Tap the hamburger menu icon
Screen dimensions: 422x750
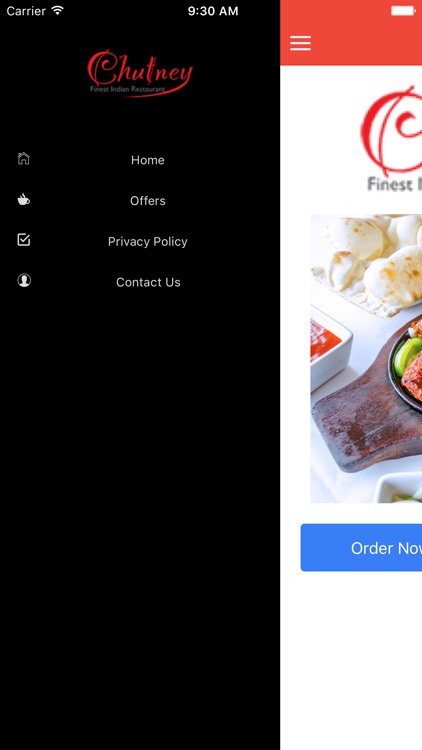[300, 43]
